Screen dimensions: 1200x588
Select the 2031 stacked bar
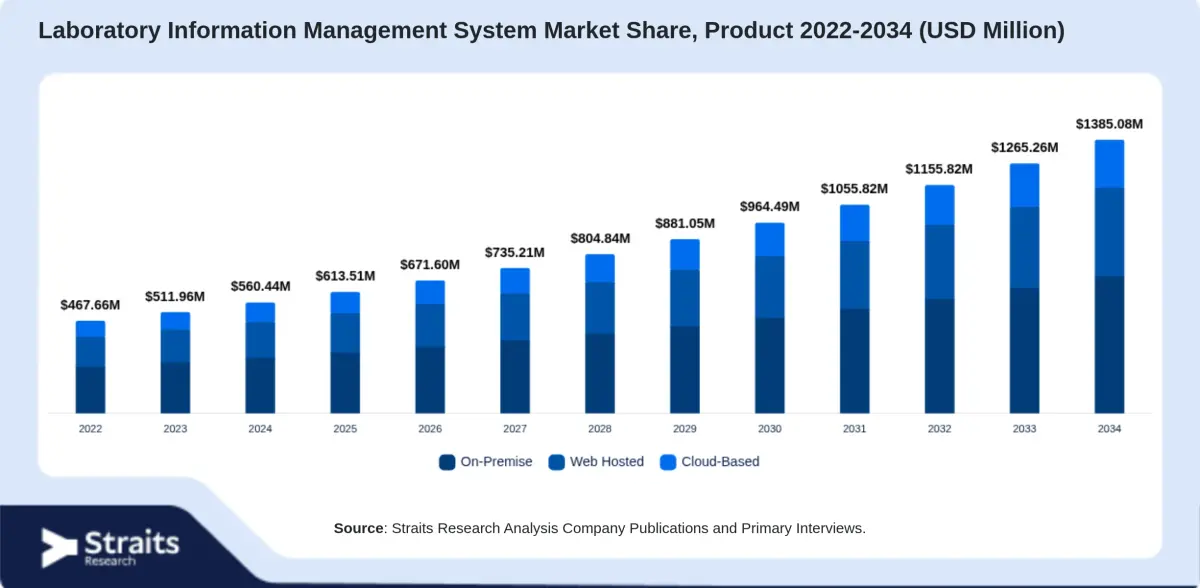pyautogui.click(x=855, y=309)
